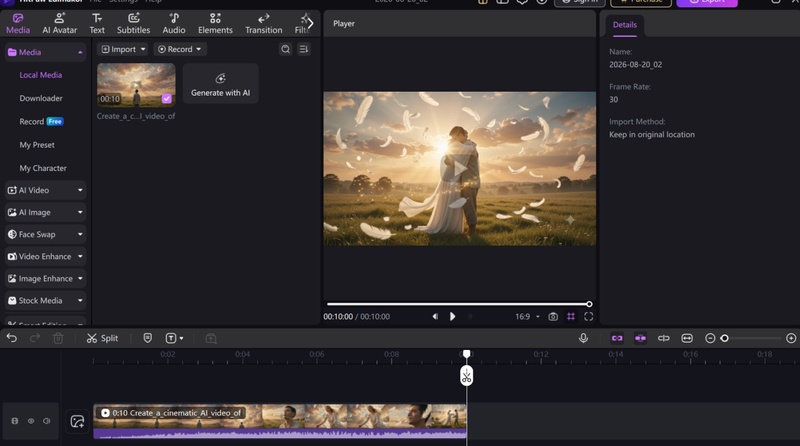Click the greyed AI tool icon in timeline toolbar
Image resolution: width=800 pixels, height=446 pixels.
(211, 338)
